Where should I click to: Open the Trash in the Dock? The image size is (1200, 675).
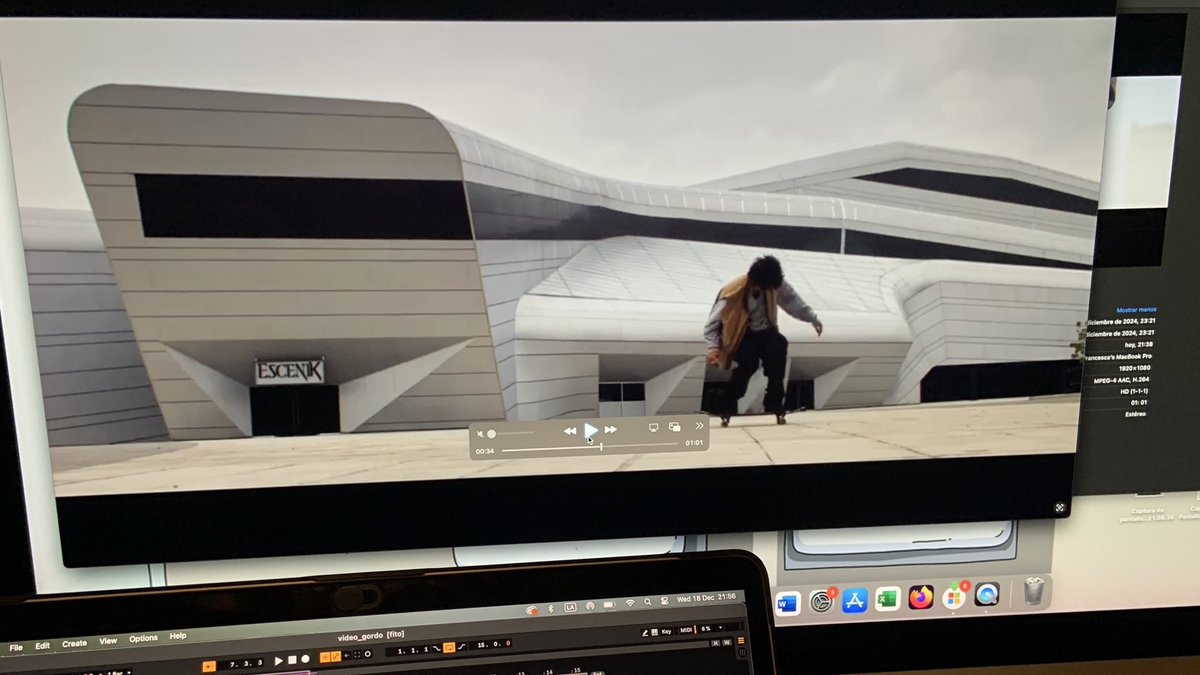pos(1034,591)
